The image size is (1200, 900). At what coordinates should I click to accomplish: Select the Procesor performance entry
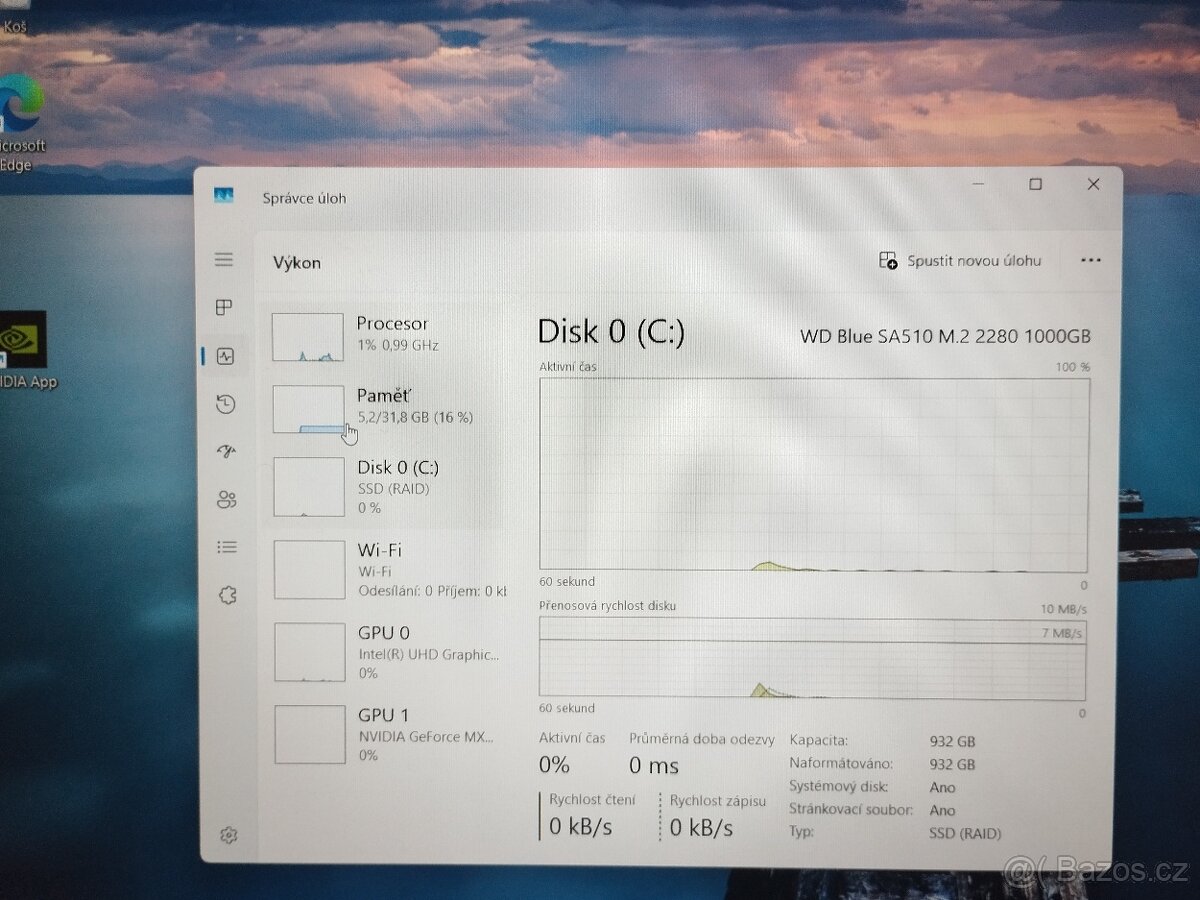click(x=380, y=335)
